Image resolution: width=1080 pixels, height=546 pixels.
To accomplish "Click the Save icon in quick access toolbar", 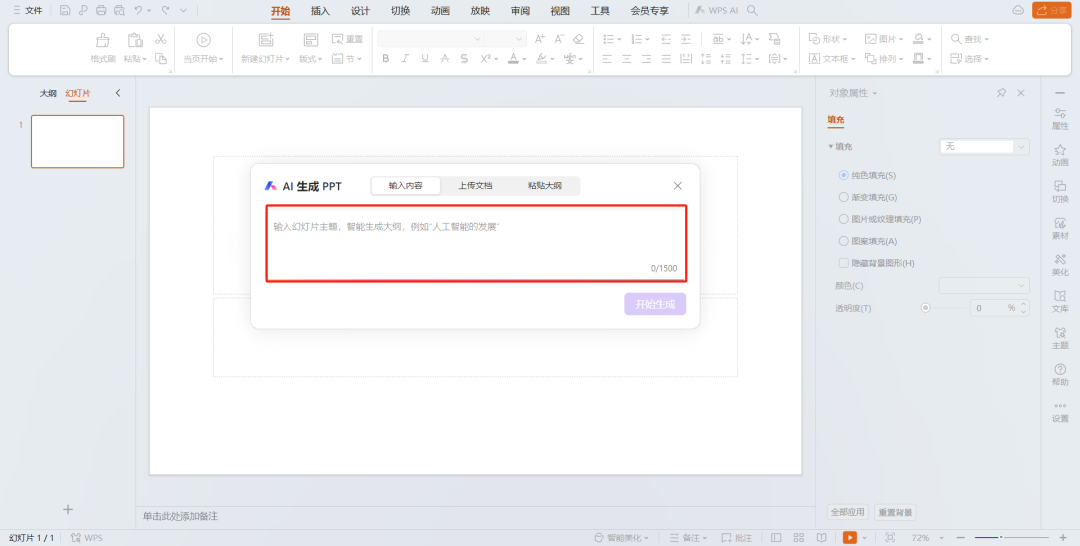I will pyautogui.click(x=65, y=10).
